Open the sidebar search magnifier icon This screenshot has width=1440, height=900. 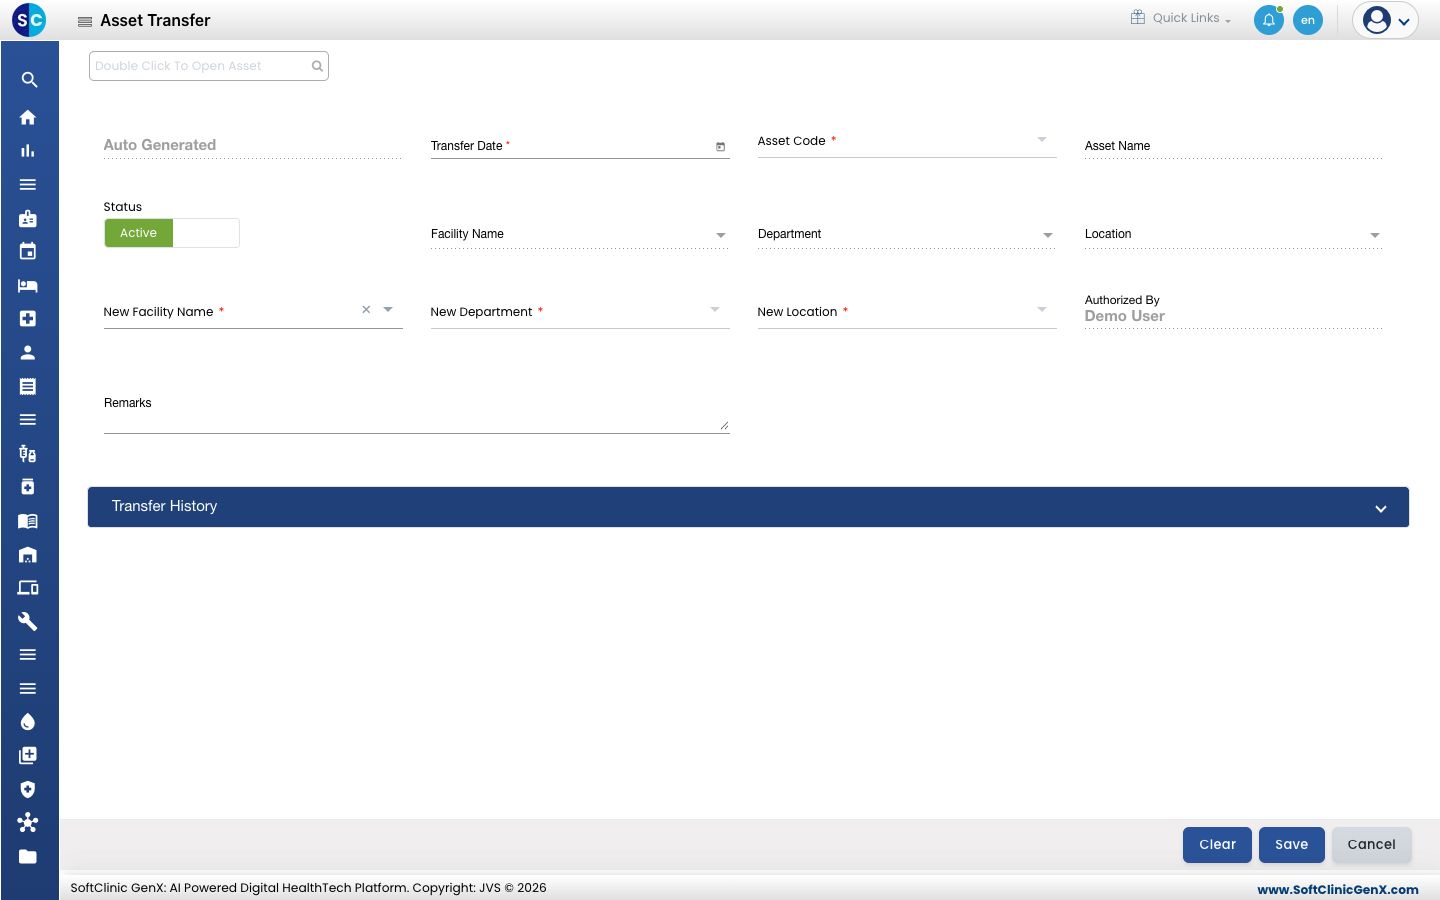29,80
